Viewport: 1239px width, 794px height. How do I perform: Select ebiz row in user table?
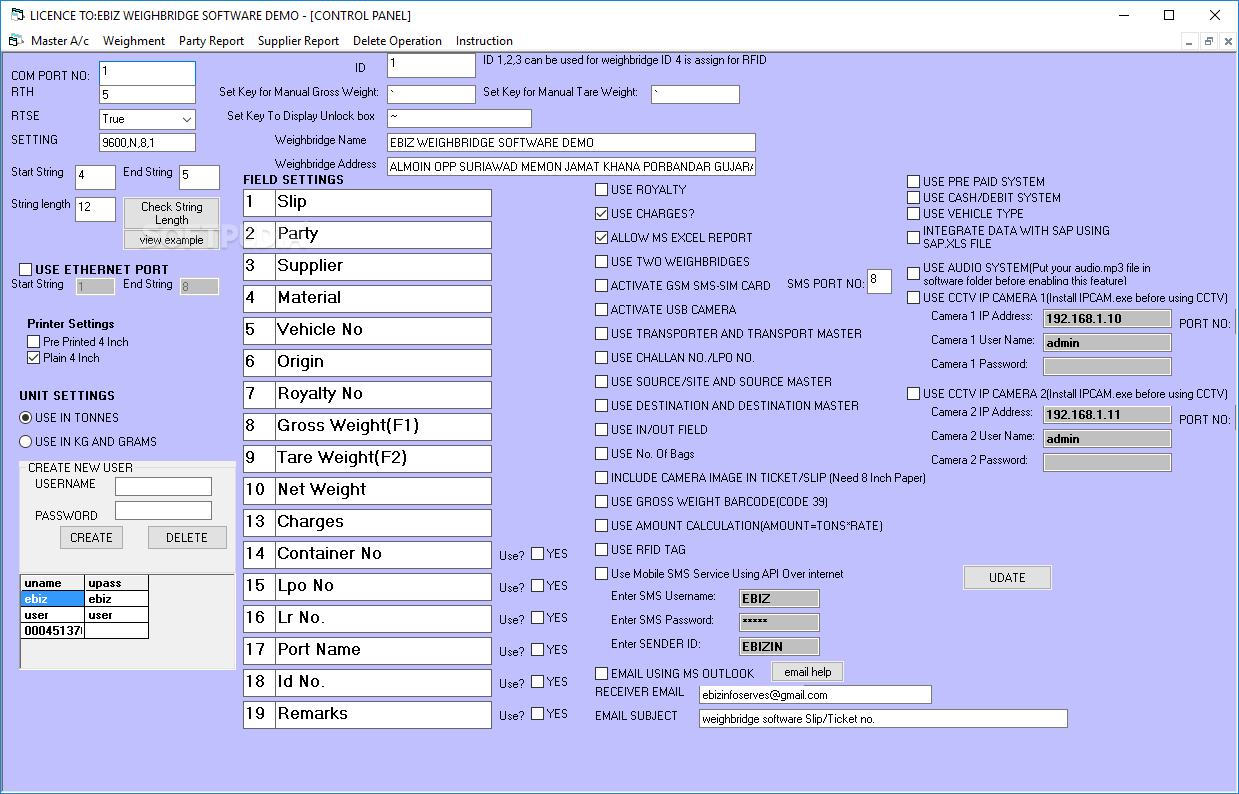pos(52,599)
